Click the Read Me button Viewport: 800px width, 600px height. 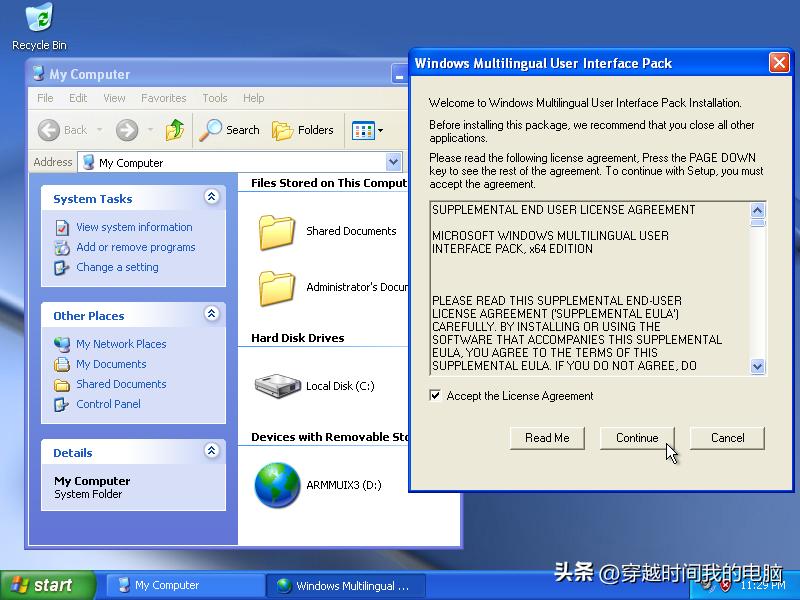pyautogui.click(x=547, y=438)
